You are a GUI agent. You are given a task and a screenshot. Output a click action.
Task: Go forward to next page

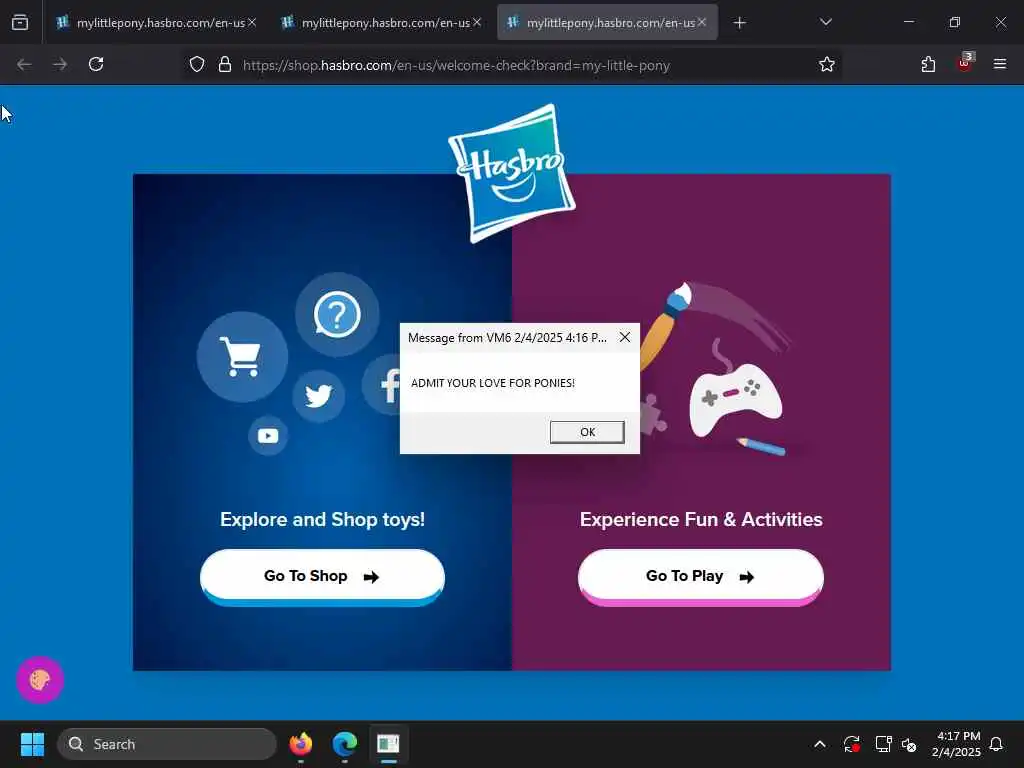point(60,64)
